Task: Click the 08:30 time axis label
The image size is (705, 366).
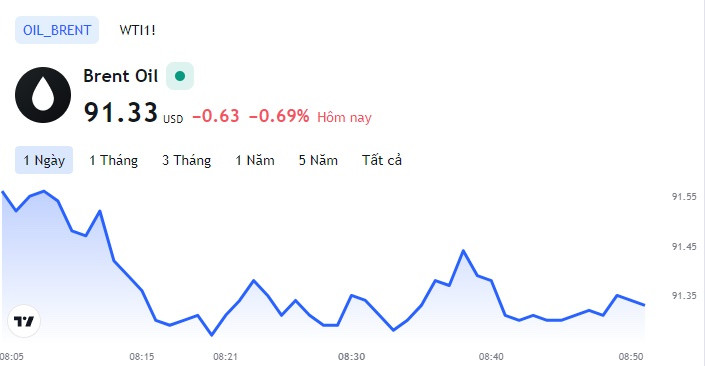Action: tap(352, 357)
